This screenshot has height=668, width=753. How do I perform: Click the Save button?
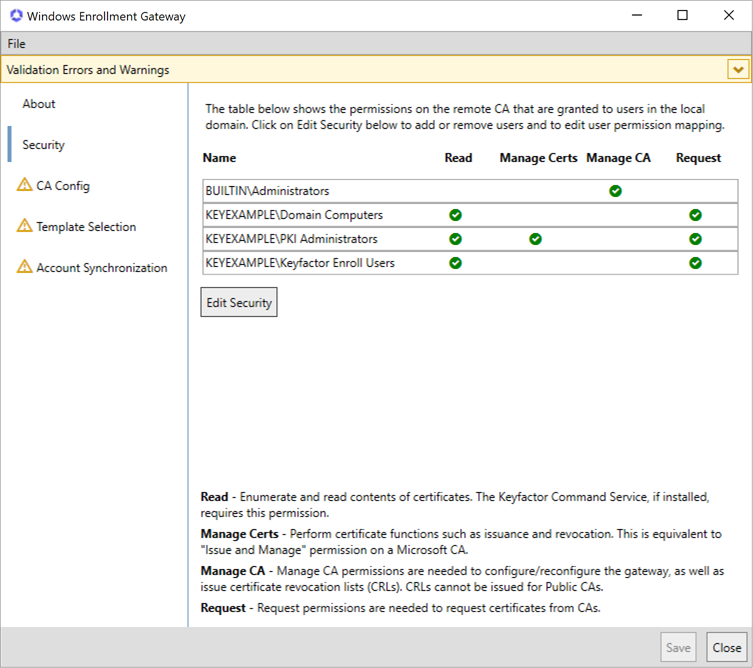(x=678, y=648)
